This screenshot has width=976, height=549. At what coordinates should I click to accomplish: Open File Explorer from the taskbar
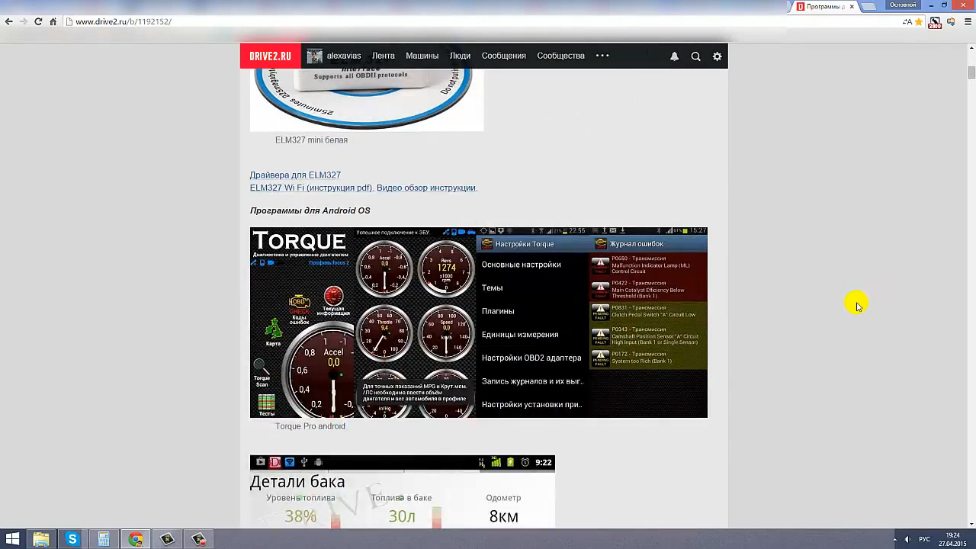pyautogui.click(x=41, y=539)
